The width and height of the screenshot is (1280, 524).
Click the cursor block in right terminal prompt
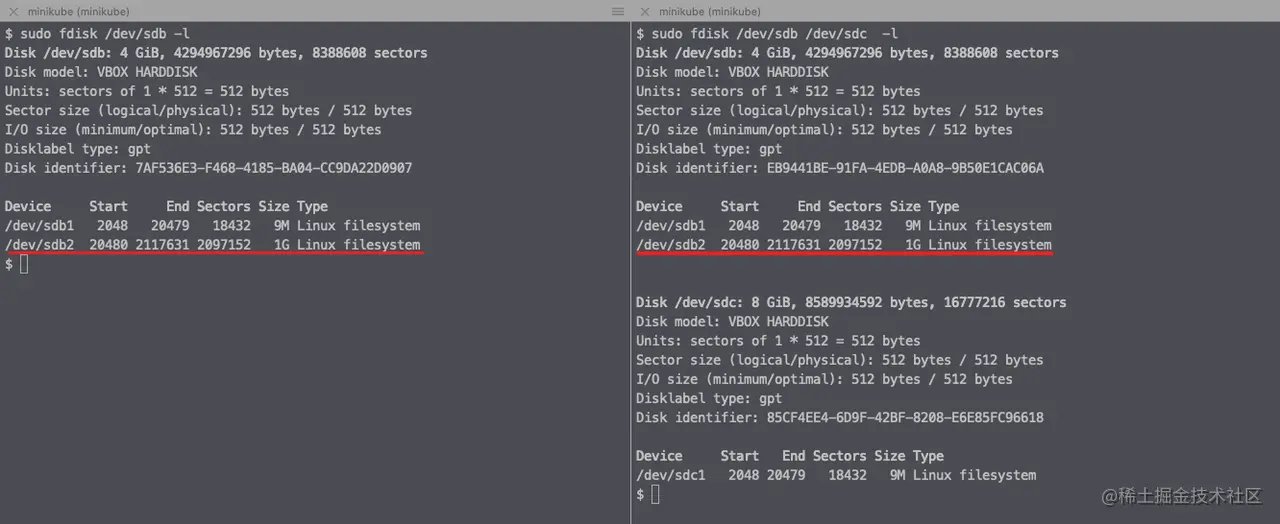click(656, 495)
